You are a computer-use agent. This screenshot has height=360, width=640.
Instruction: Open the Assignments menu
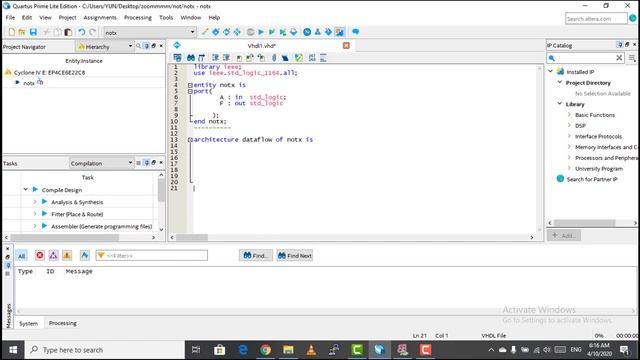point(100,18)
